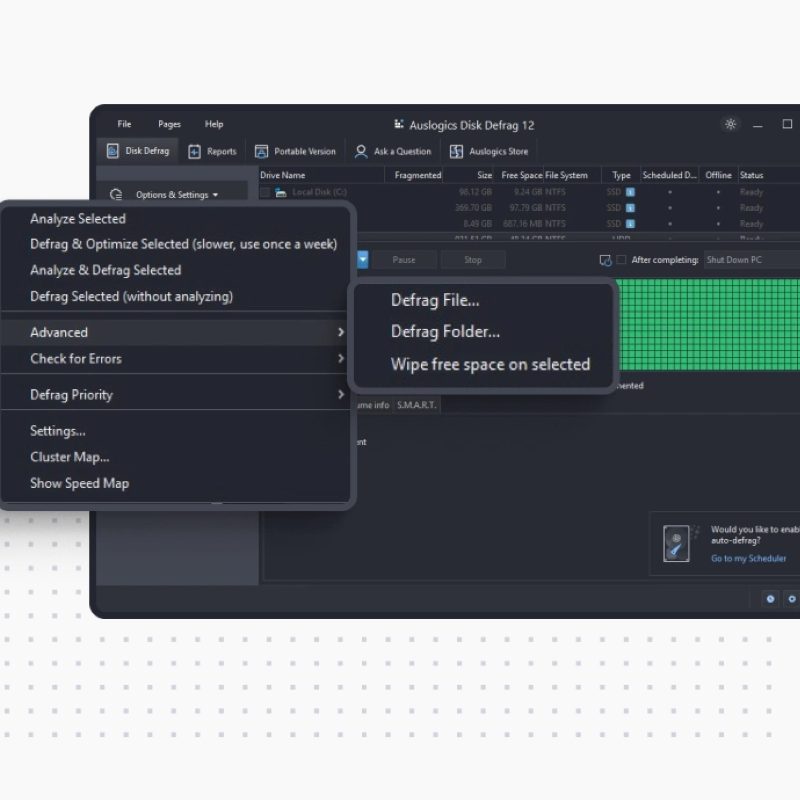Screen dimensions: 800x800
Task: Select the Local Disk (C:) row name
Action: [319, 192]
